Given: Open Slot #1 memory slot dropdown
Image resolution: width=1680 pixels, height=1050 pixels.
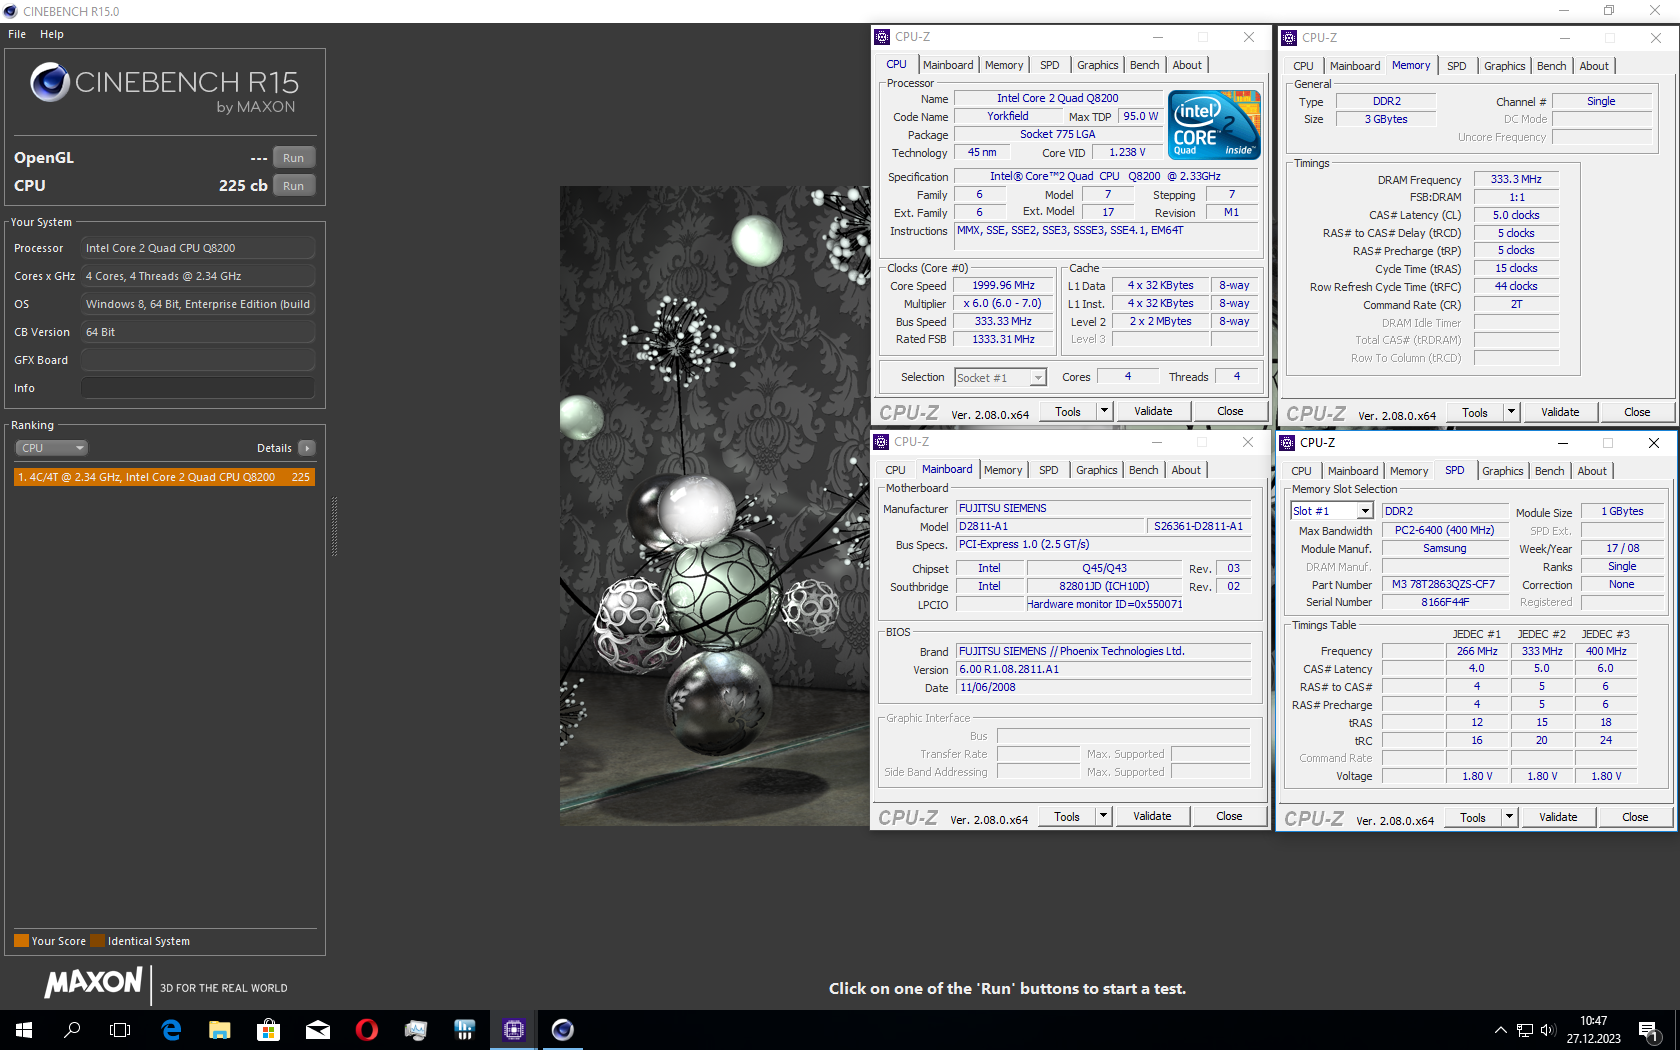Looking at the screenshot, I should pos(1332,511).
